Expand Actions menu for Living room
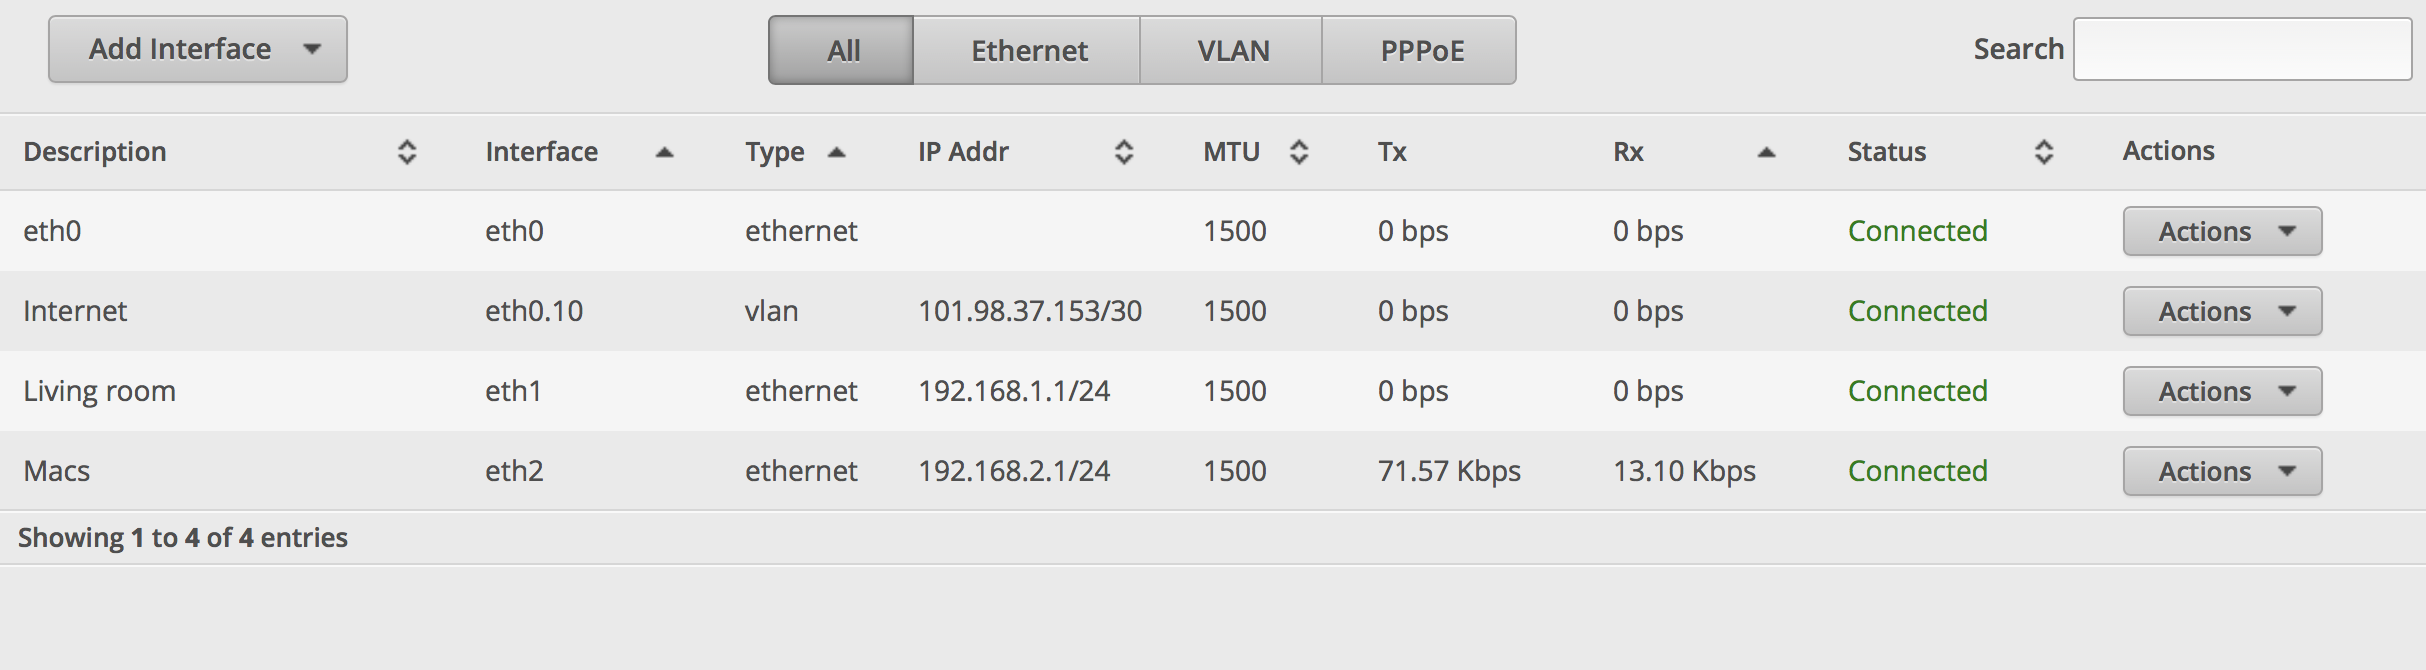The height and width of the screenshot is (670, 2426). coord(2222,391)
